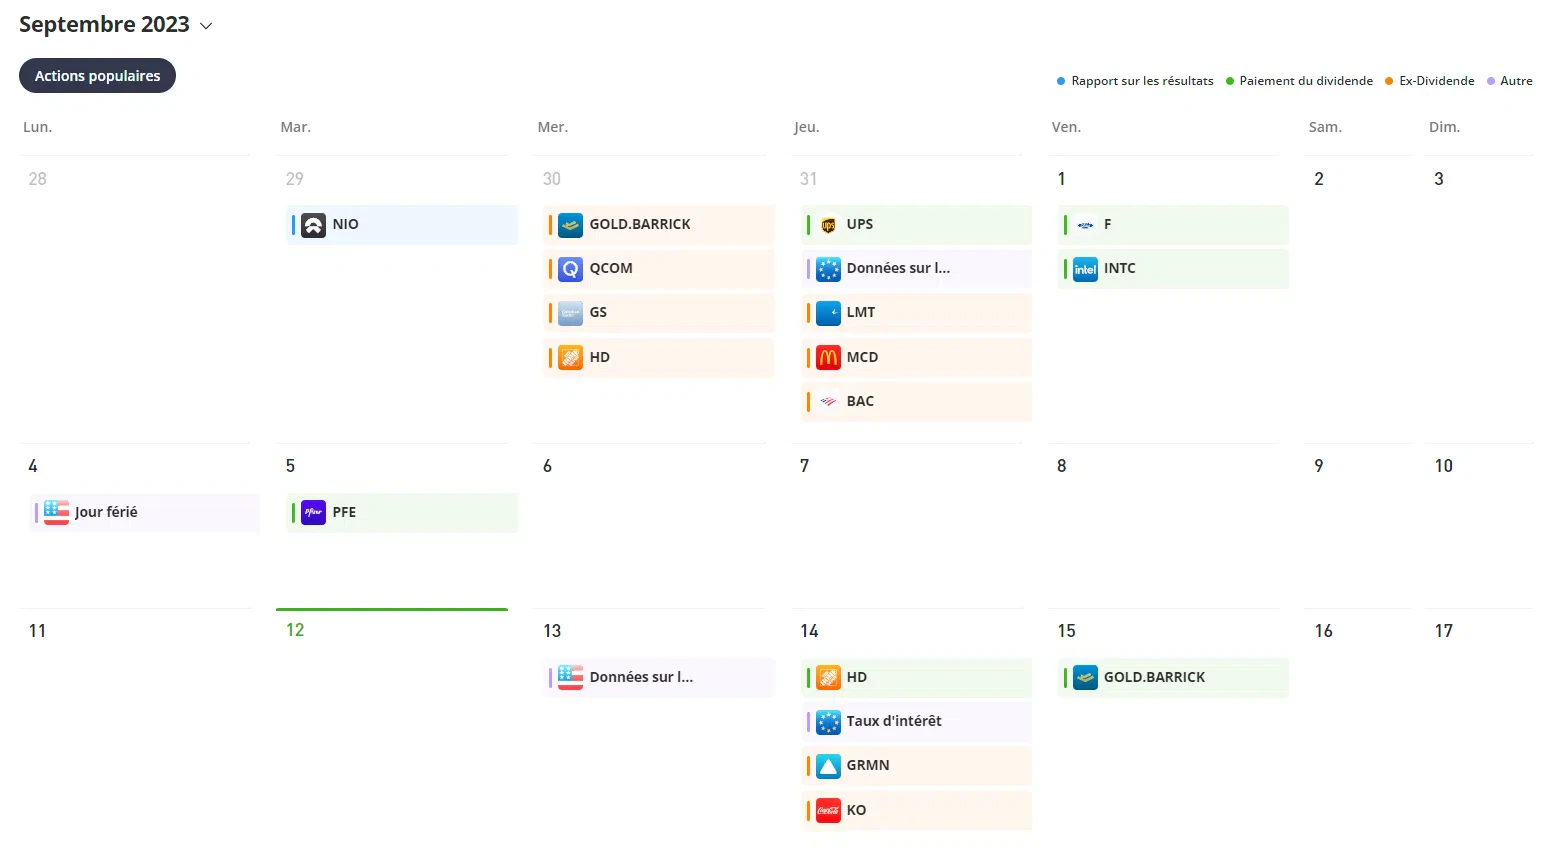Screen dimensions: 1560x848
Task: Select day 7 in the Thursday column
Action: point(805,466)
